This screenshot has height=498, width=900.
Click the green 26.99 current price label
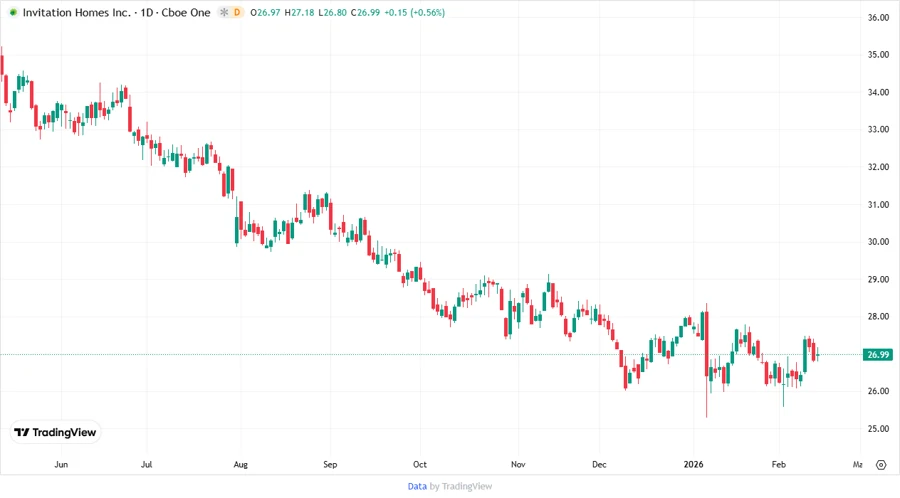[878, 355]
